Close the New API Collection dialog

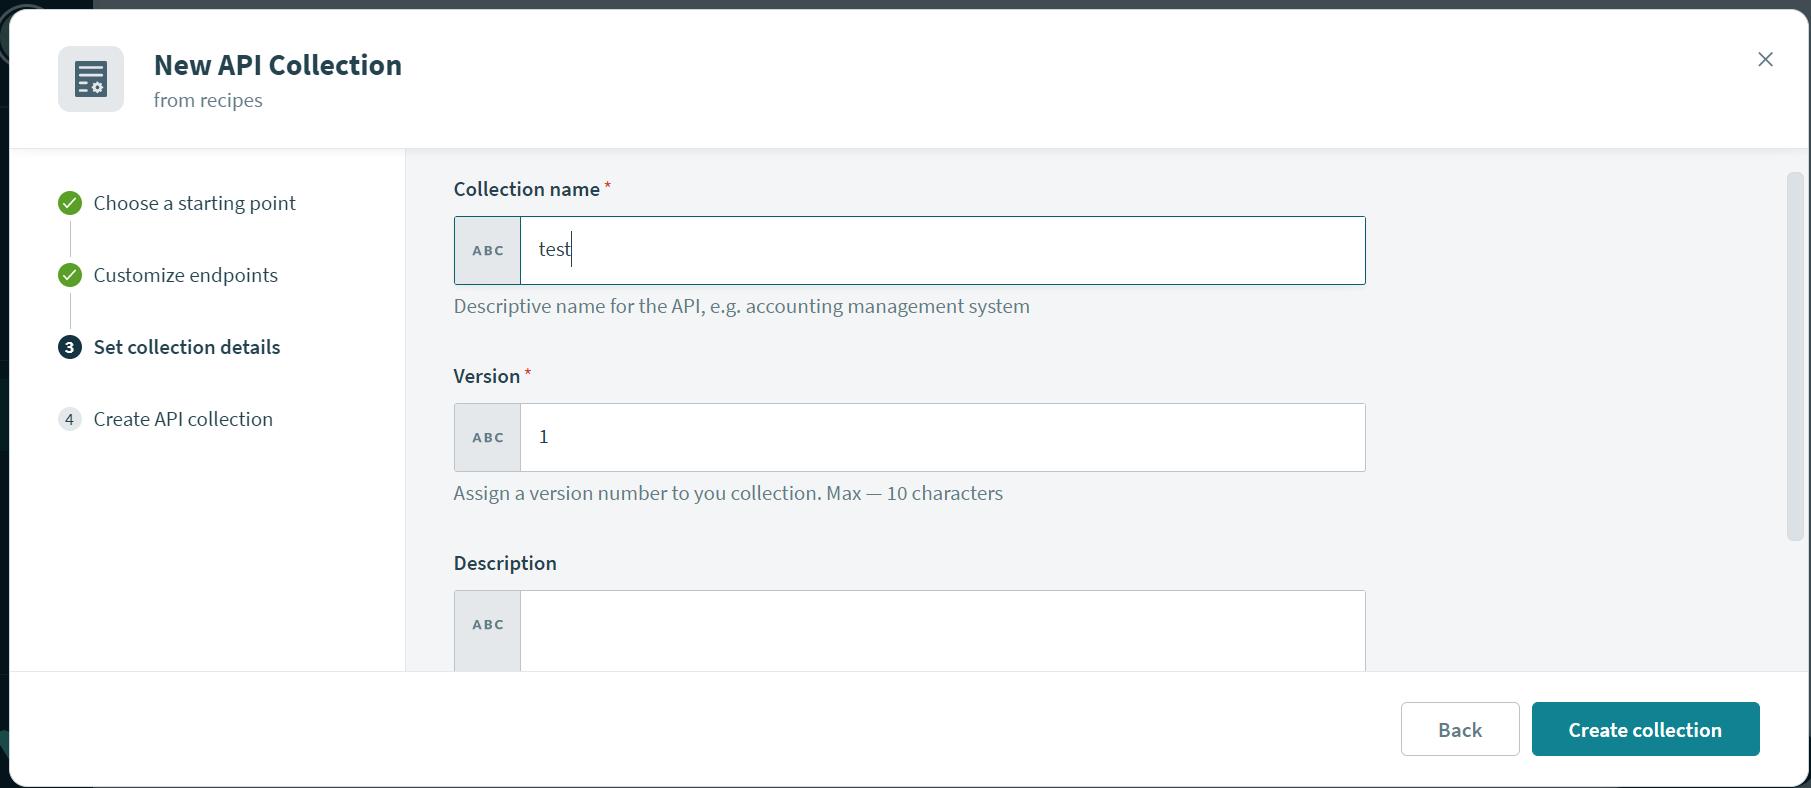1765,60
